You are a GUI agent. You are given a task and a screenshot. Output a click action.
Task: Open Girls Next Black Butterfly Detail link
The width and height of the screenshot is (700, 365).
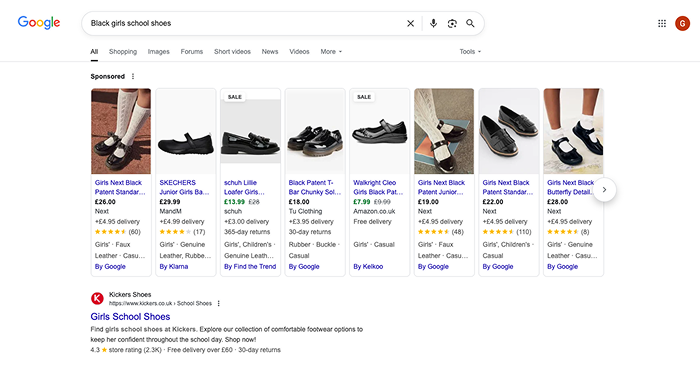[x=571, y=187]
